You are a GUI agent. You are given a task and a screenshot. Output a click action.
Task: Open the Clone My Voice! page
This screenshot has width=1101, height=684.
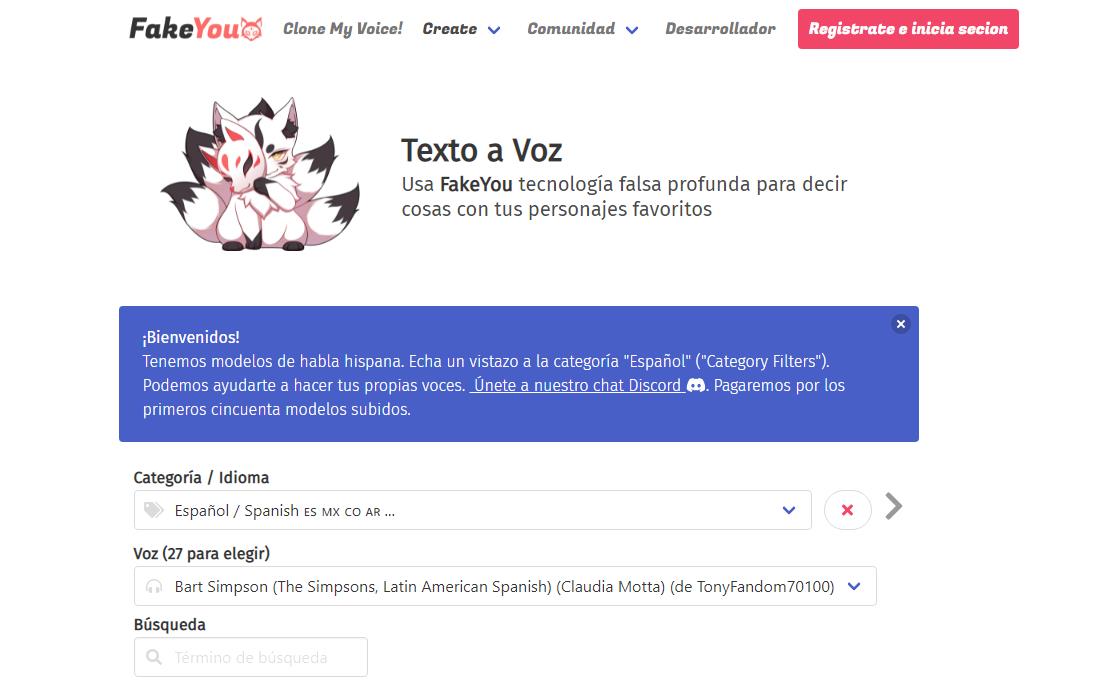pos(343,29)
